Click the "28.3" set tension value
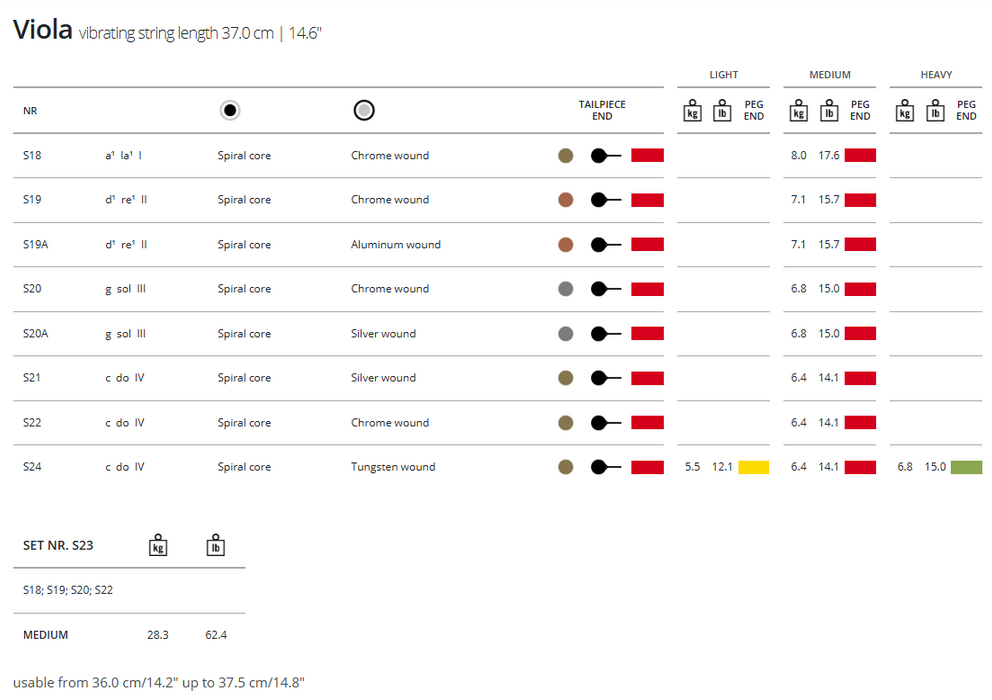992x700 pixels. [158, 635]
